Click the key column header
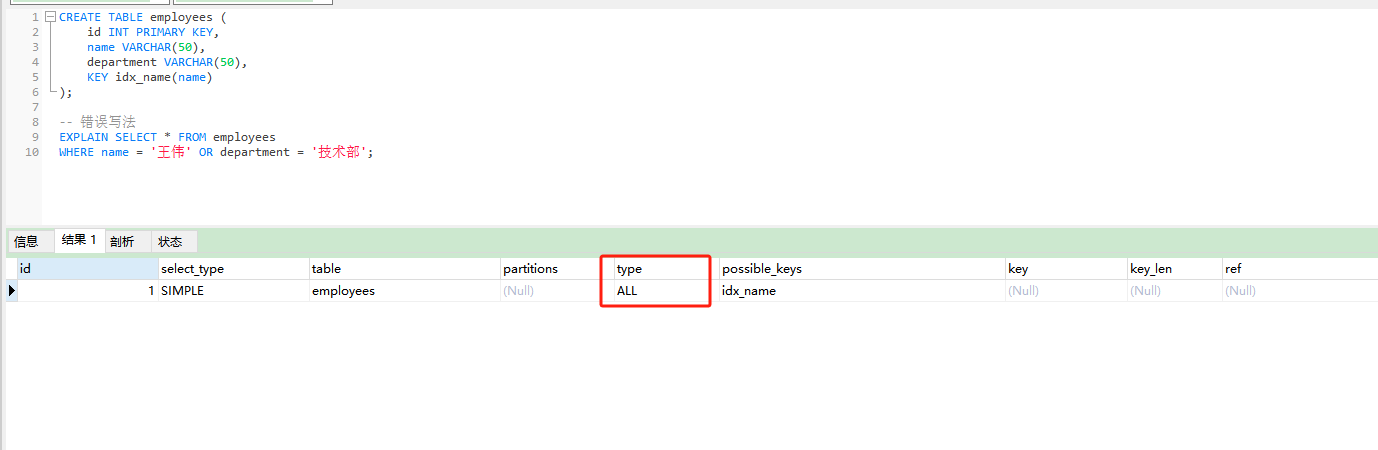Image resolution: width=1378 pixels, height=450 pixels. [x=1066, y=269]
